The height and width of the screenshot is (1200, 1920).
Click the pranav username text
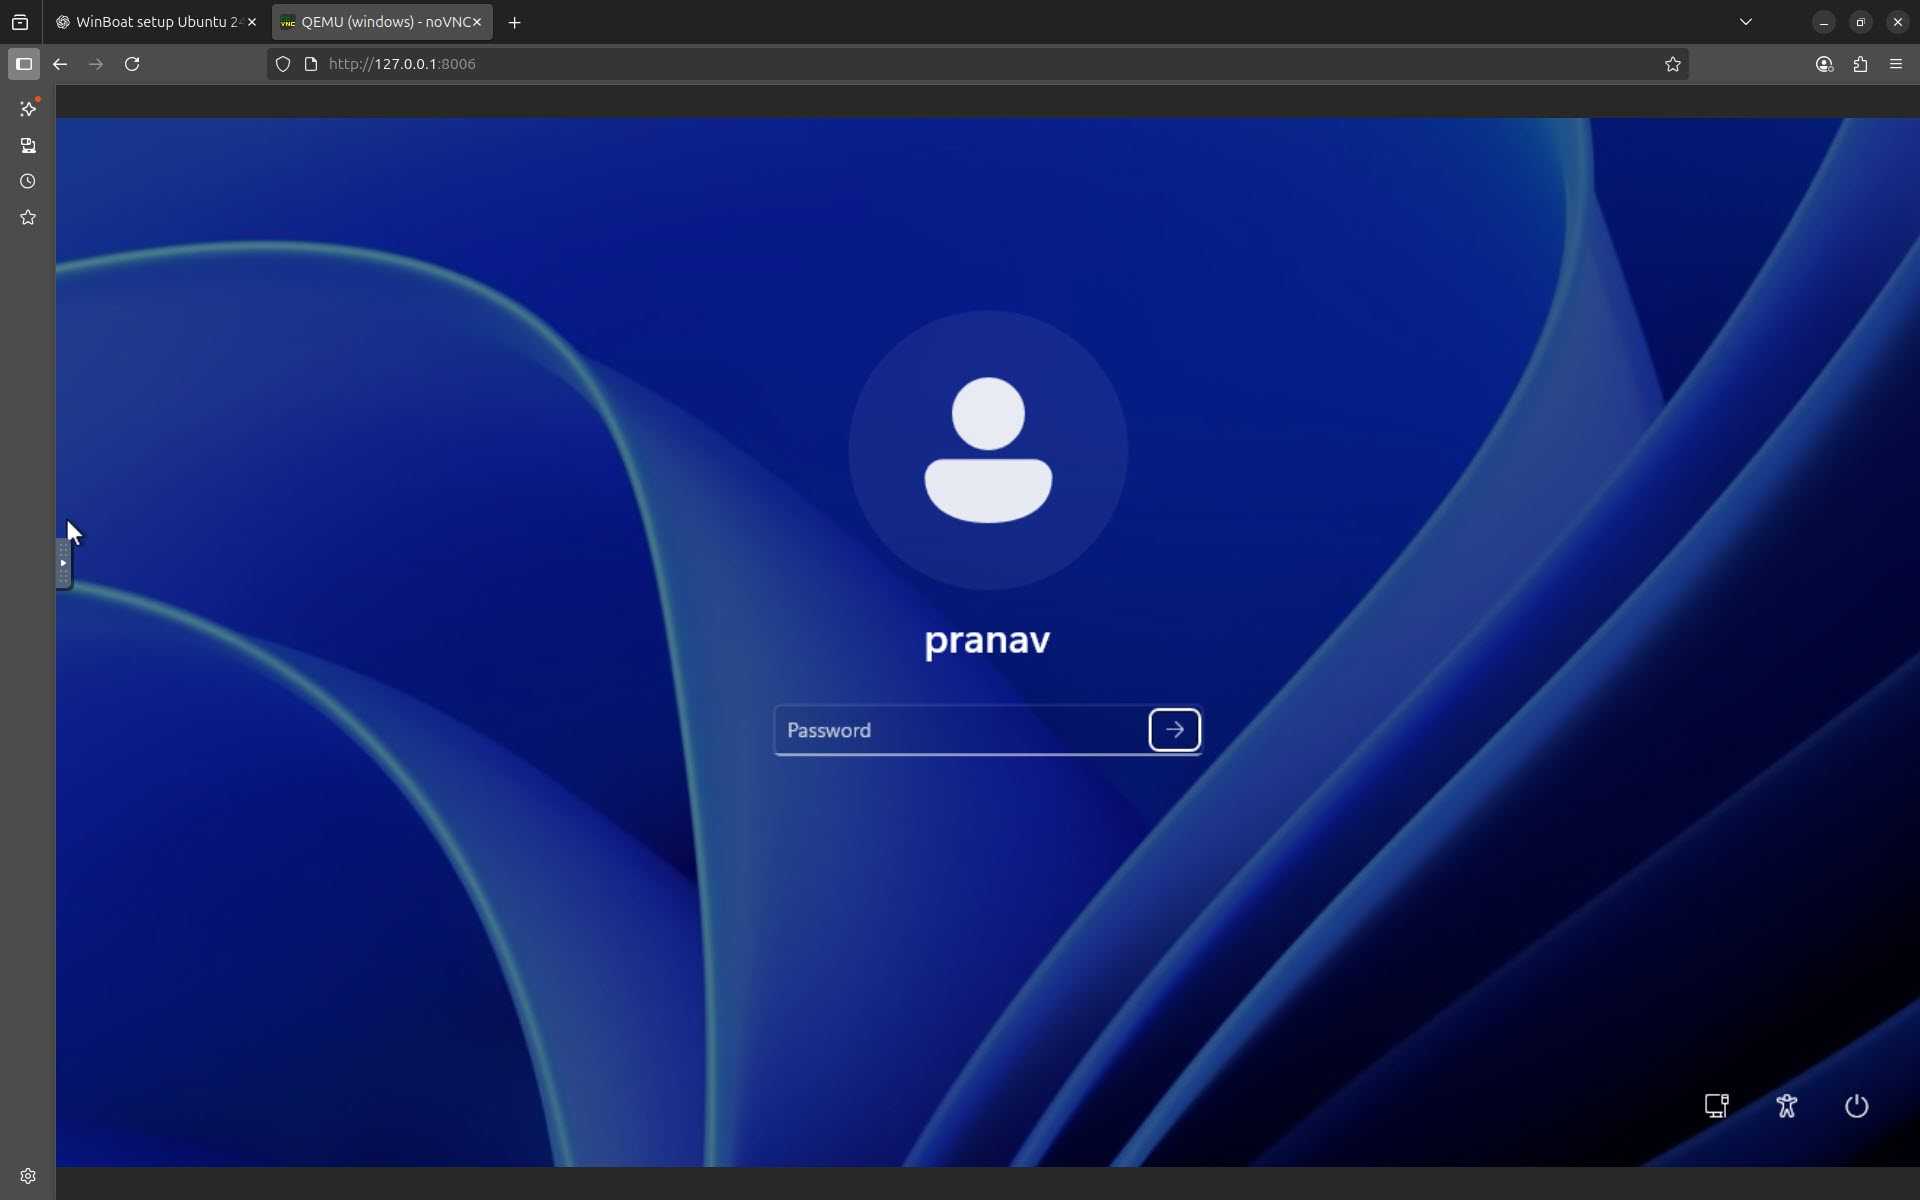coord(987,641)
